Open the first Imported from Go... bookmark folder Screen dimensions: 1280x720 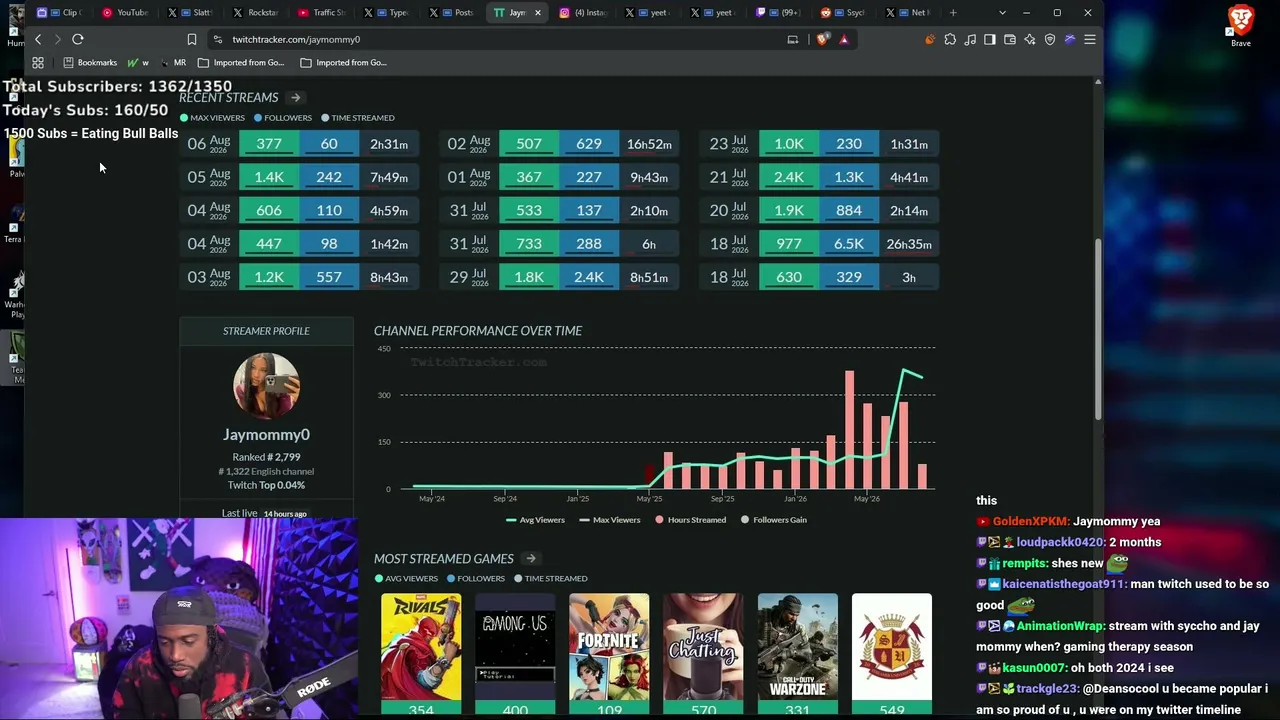pyautogui.click(x=241, y=62)
